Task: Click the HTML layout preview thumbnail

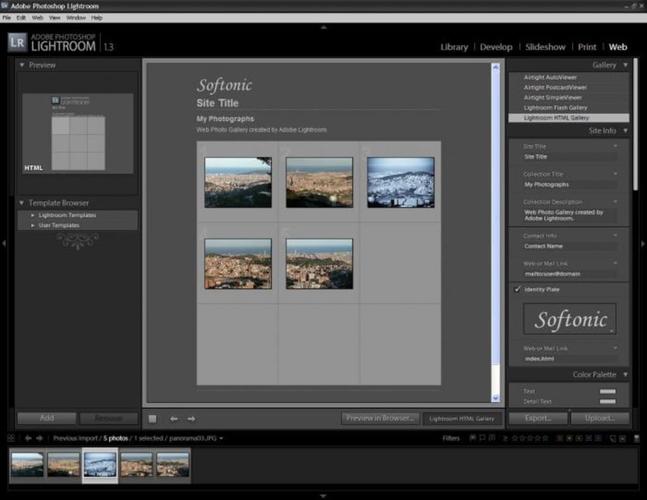Action: pyautogui.click(x=78, y=133)
